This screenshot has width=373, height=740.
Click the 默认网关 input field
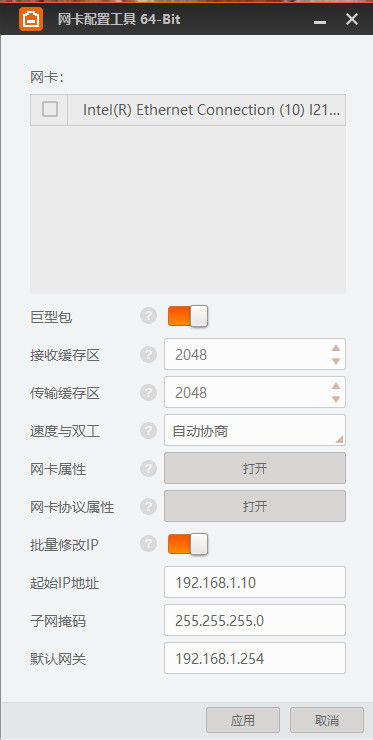pyautogui.click(x=255, y=658)
